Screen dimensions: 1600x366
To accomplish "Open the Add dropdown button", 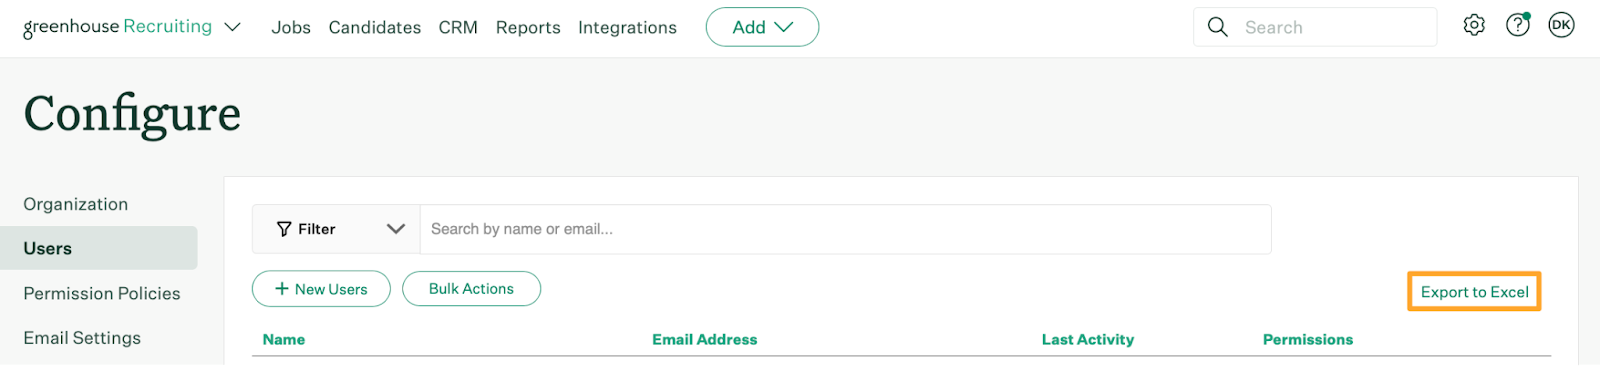I will coord(762,27).
